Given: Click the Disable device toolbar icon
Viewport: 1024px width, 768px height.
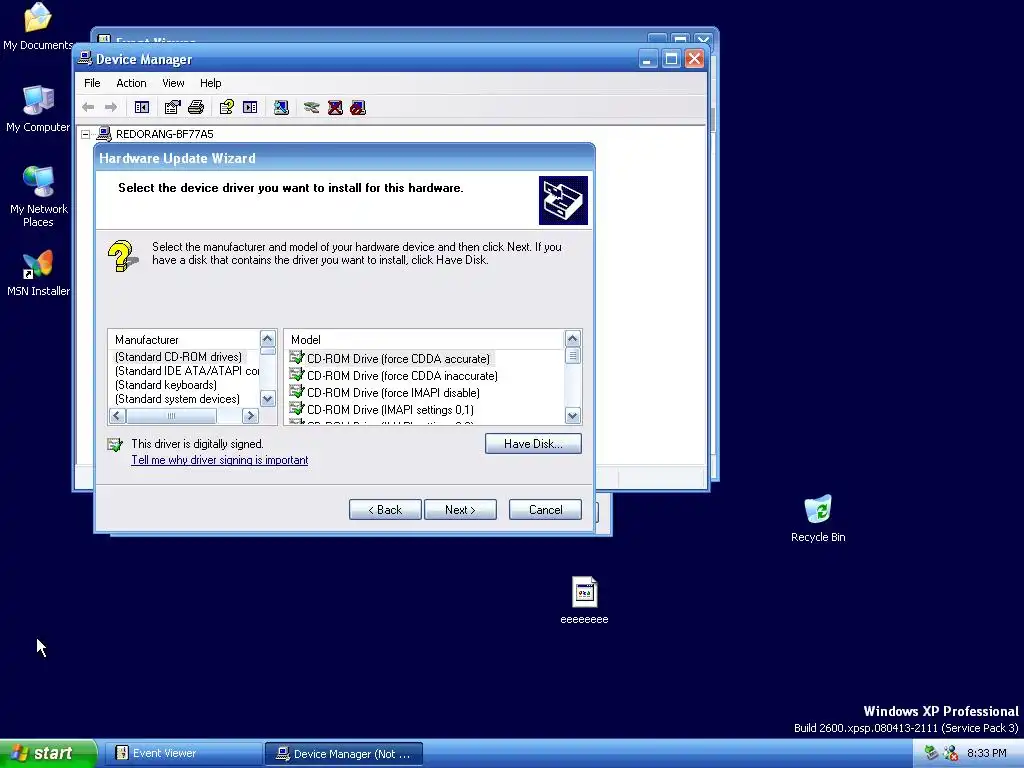Looking at the screenshot, I should [358, 107].
